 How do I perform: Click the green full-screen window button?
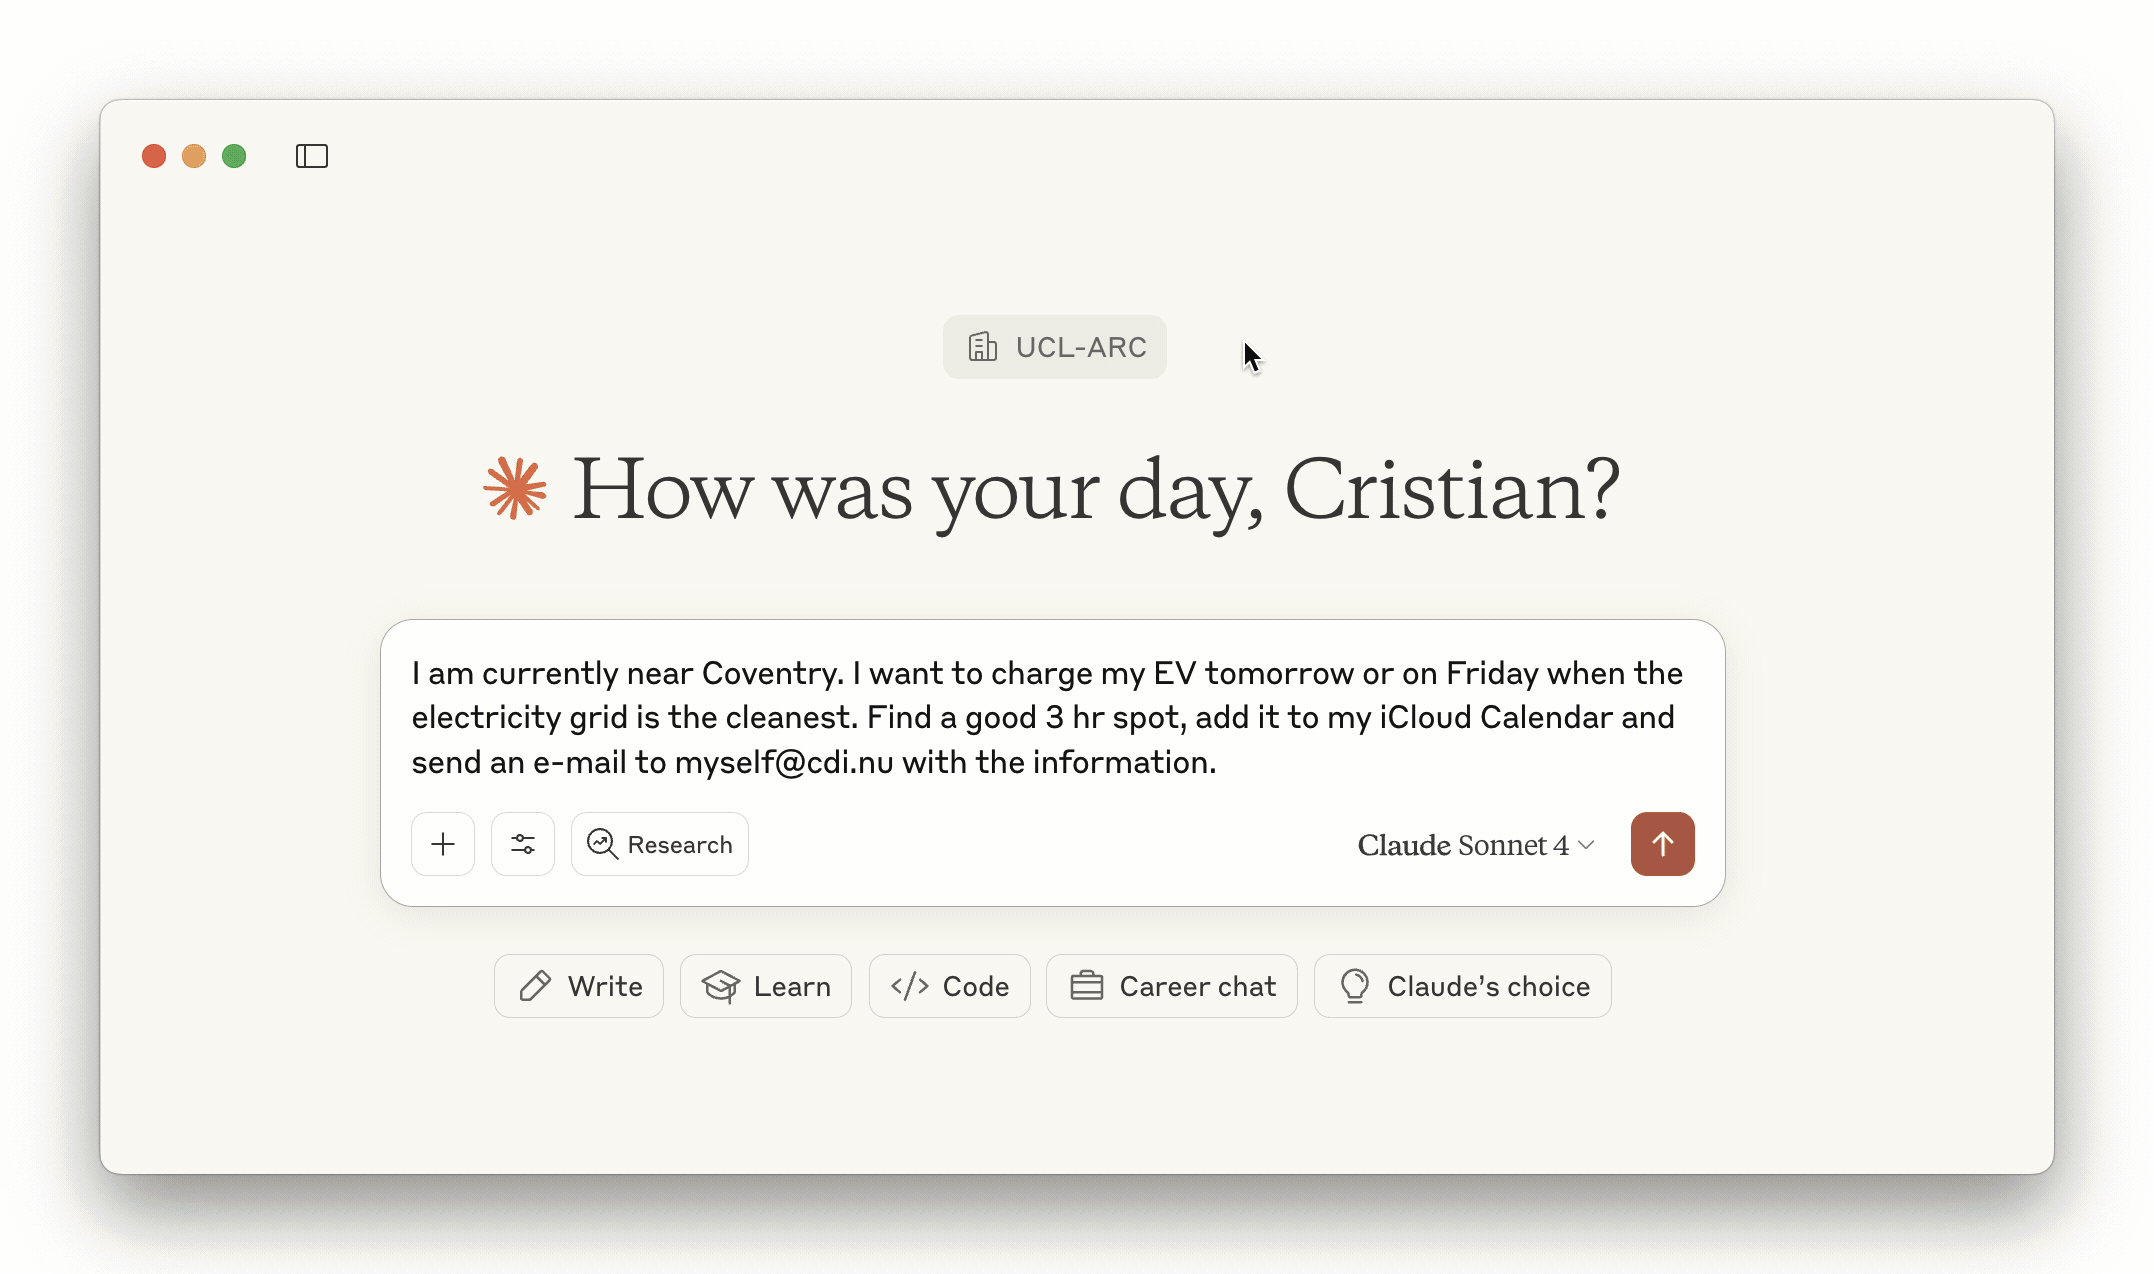(x=234, y=156)
